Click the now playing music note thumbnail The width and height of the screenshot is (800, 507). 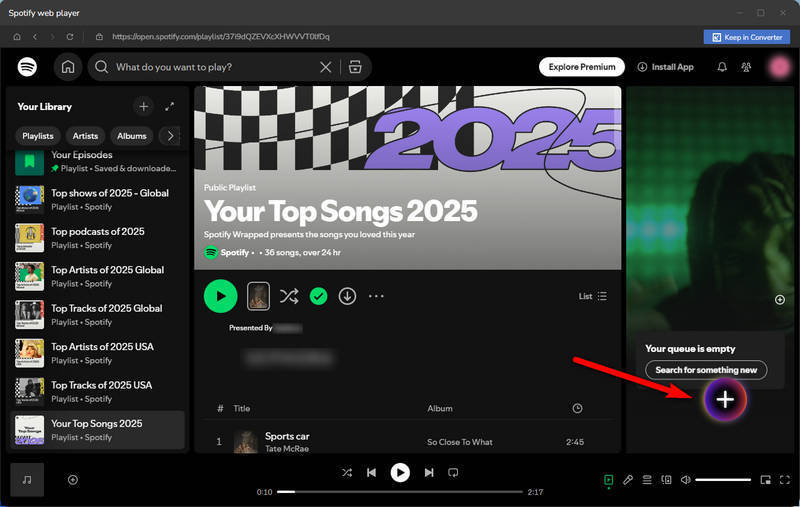(27, 480)
